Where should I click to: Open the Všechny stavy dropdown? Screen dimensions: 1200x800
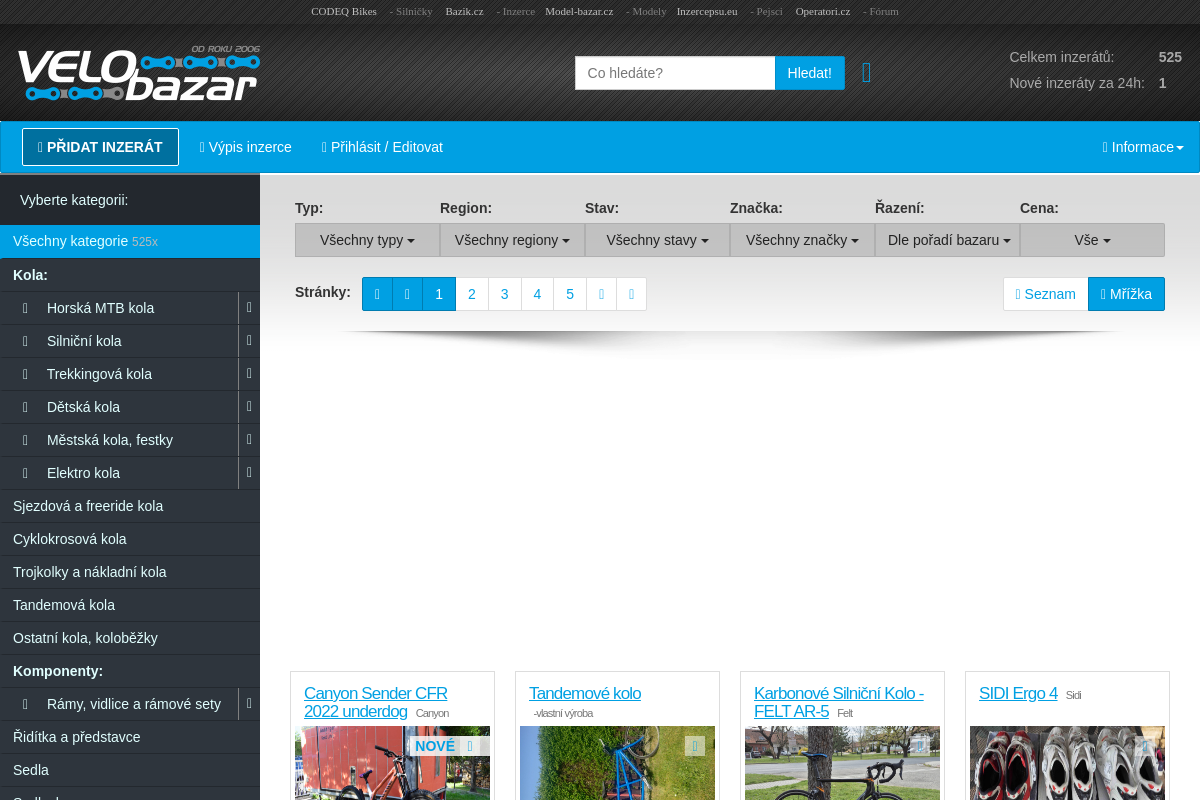coord(657,240)
